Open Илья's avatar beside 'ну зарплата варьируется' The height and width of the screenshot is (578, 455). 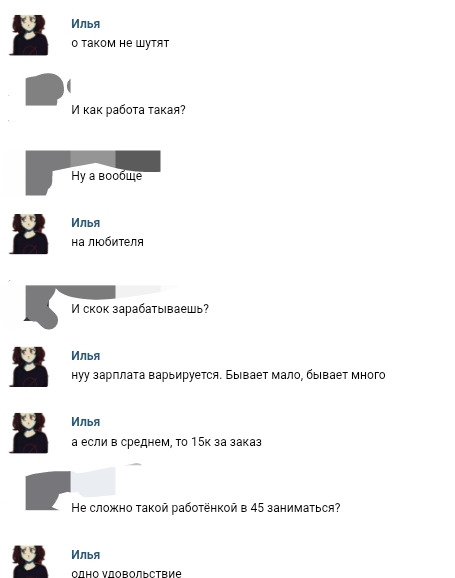click(29, 367)
